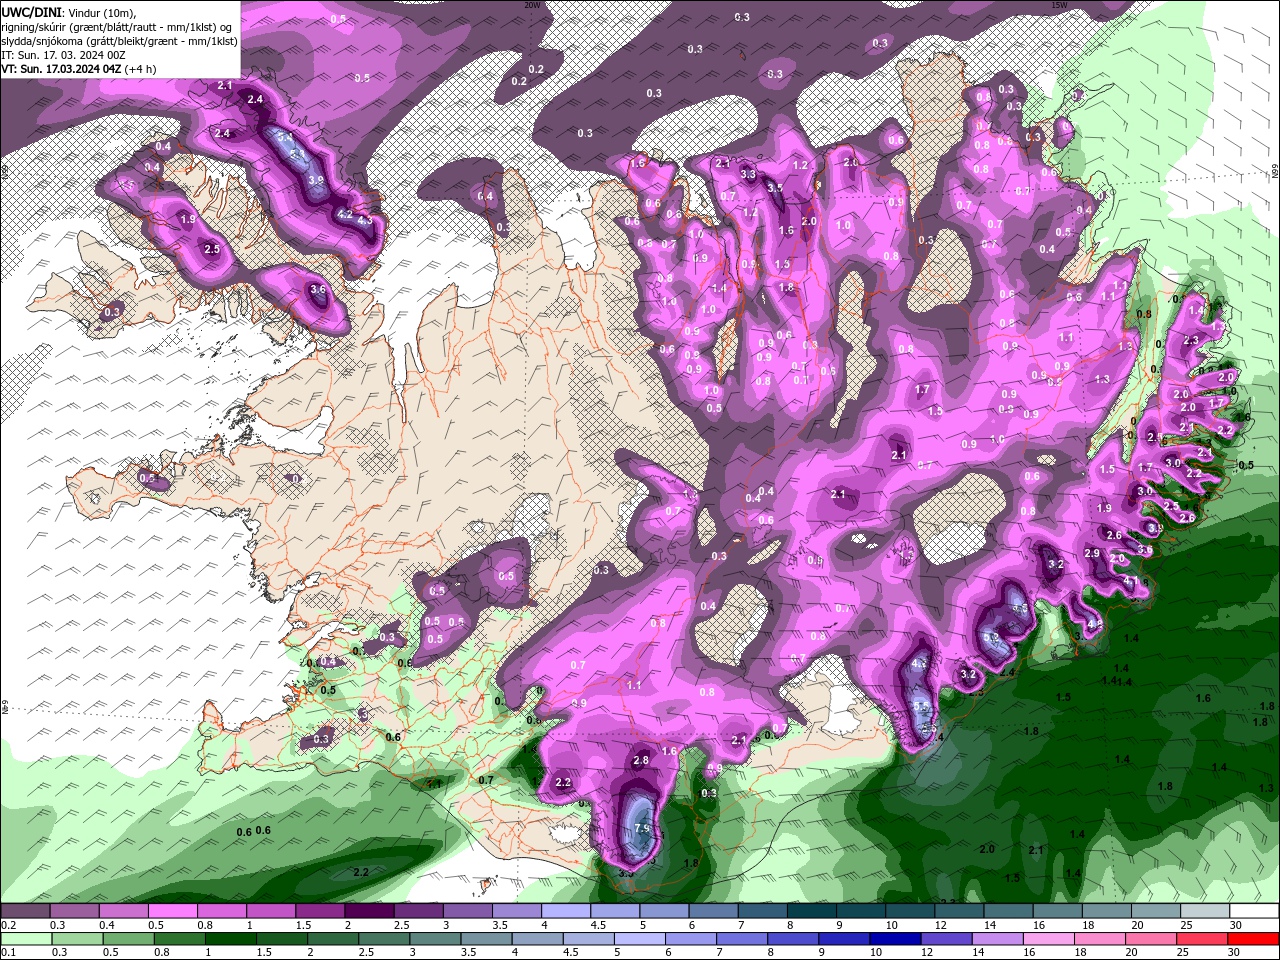Pick the dark teal 9 swatch in upper legend row

[861, 911]
